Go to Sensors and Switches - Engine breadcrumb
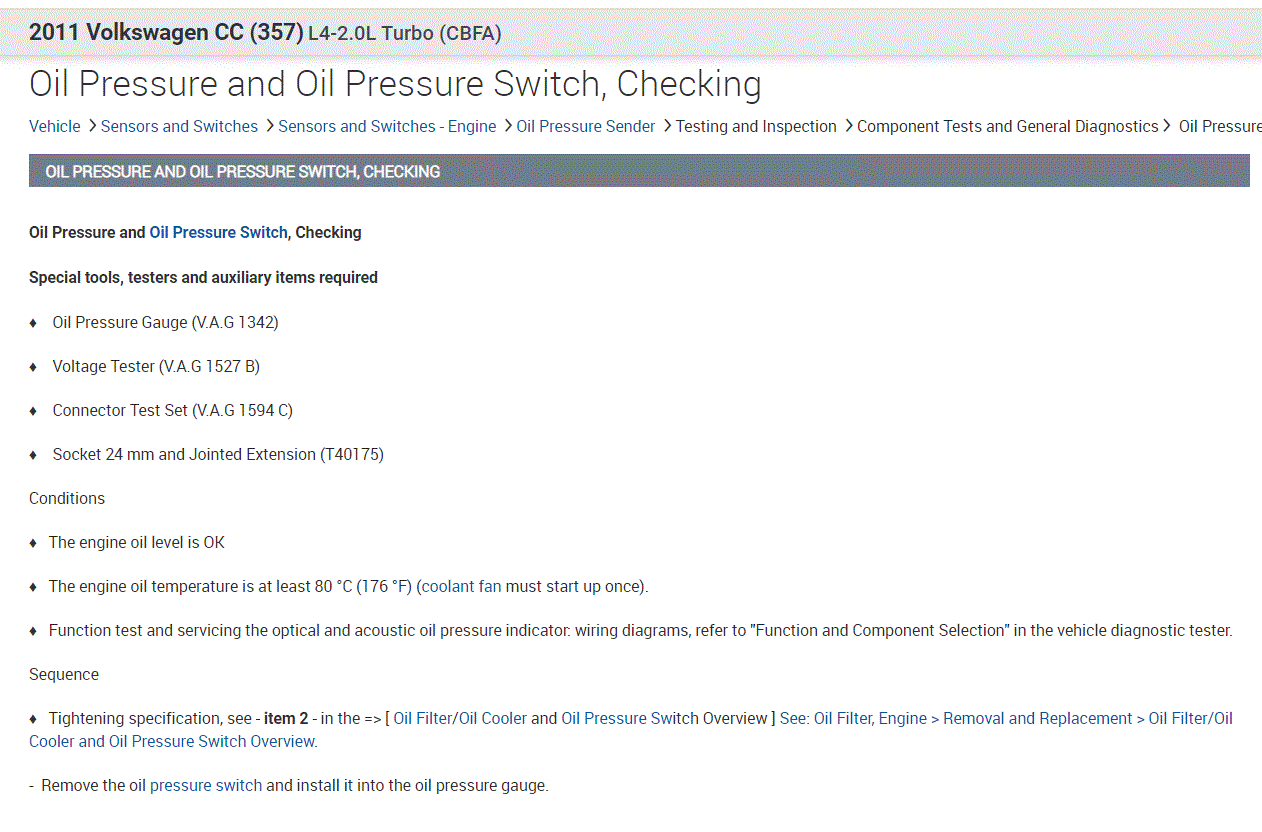 387,126
